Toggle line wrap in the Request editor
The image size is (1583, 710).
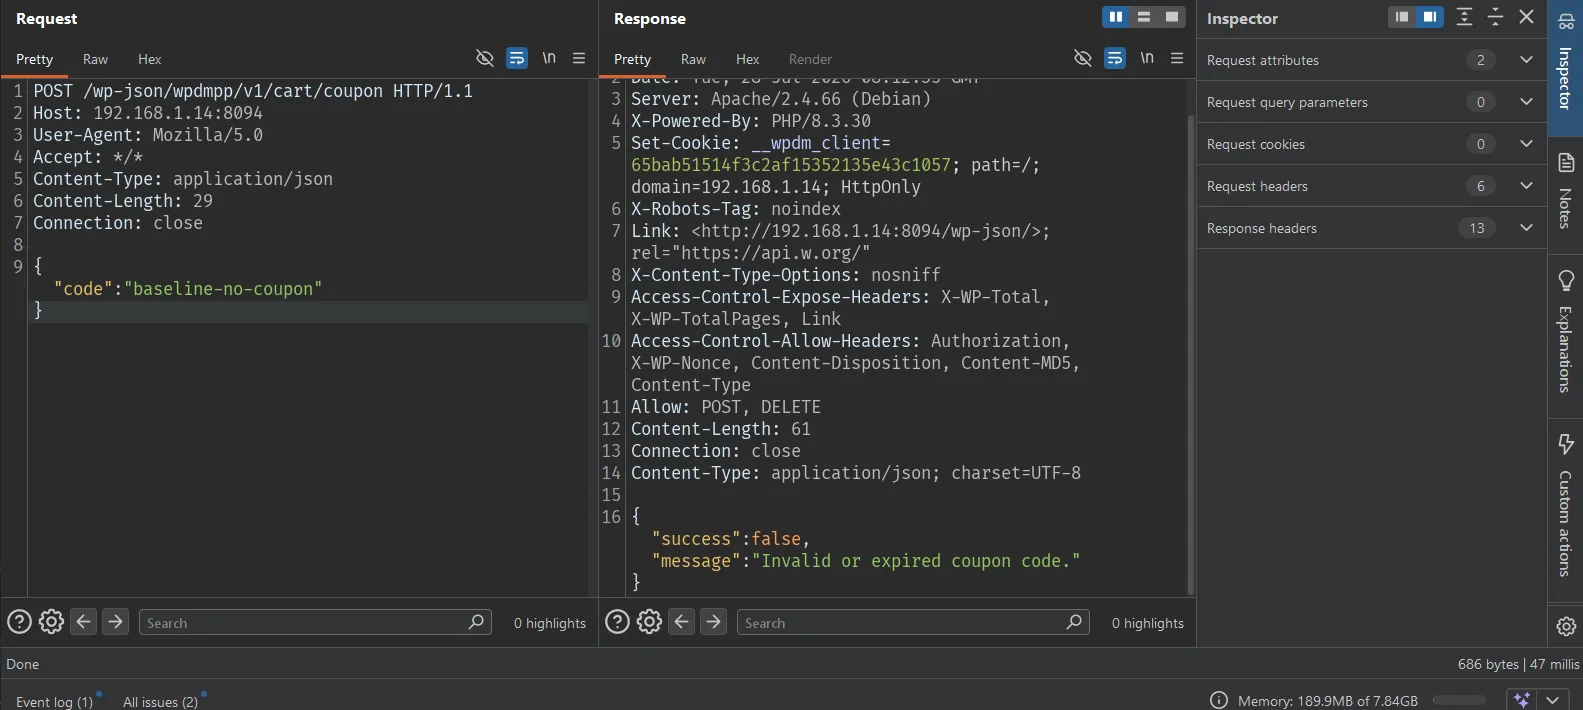click(x=517, y=58)
